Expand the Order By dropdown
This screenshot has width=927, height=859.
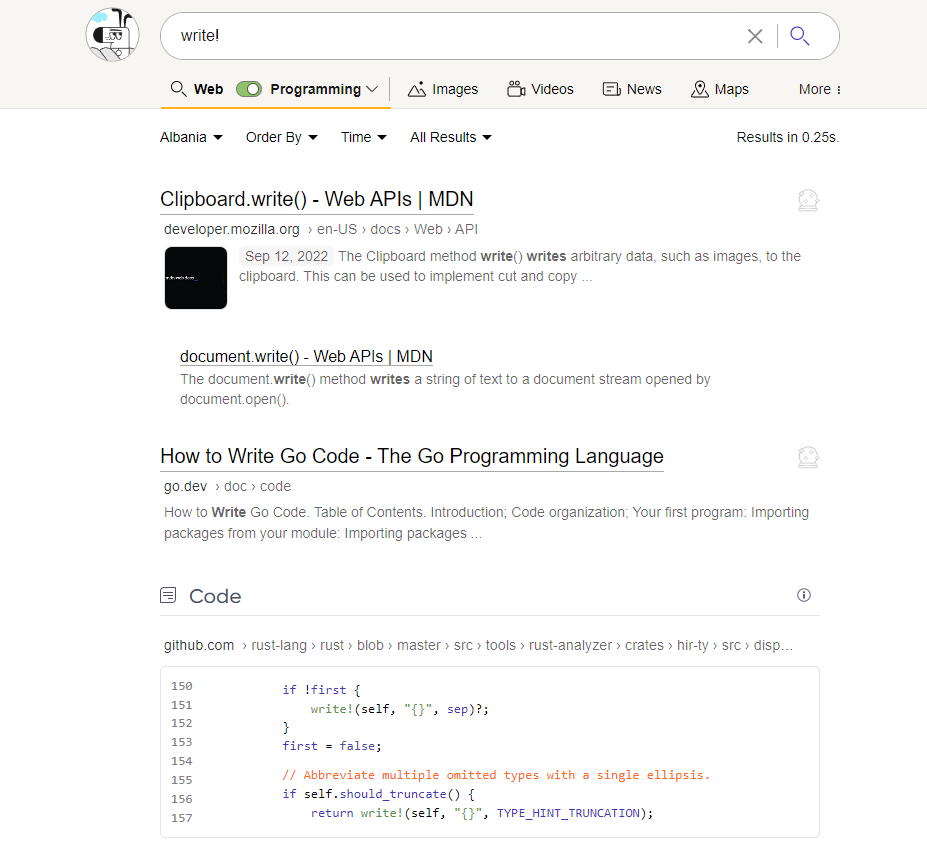[281, 137]
